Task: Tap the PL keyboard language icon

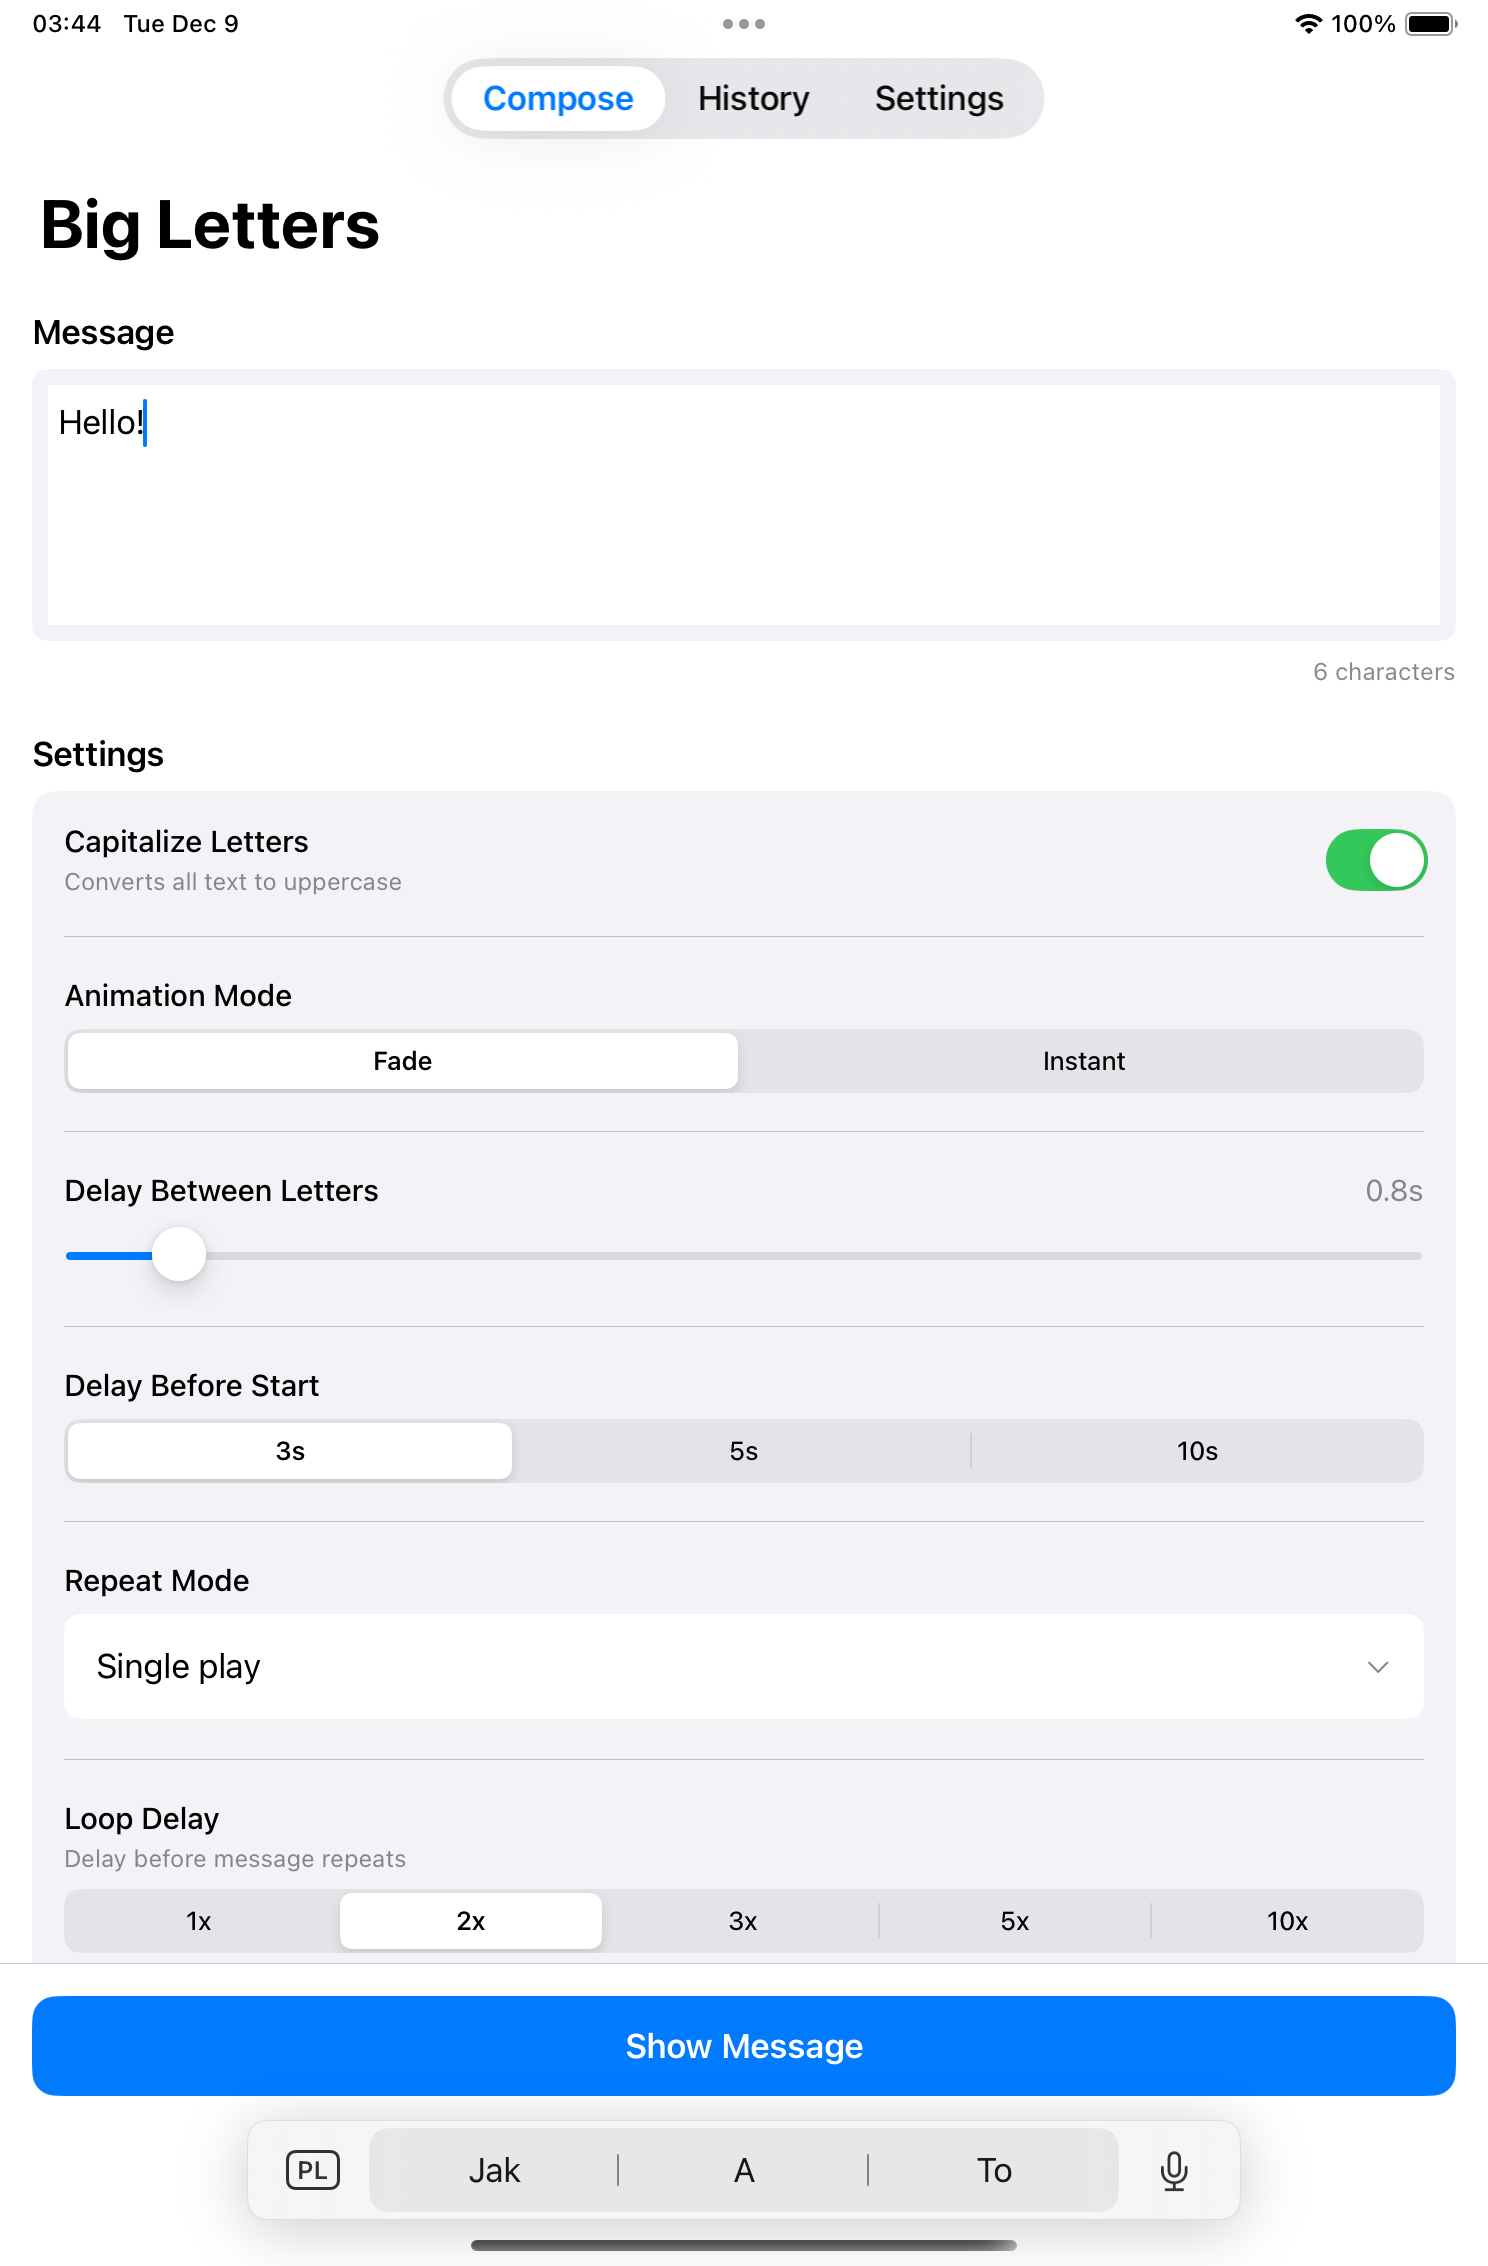Action: click(x=313, y=2171)
